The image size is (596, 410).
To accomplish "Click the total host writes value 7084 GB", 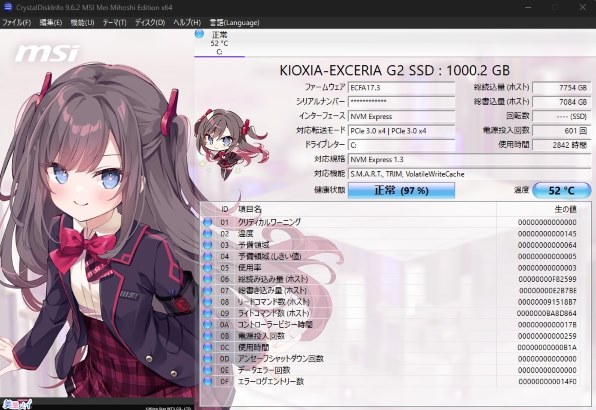I will [x=561, y=102].
